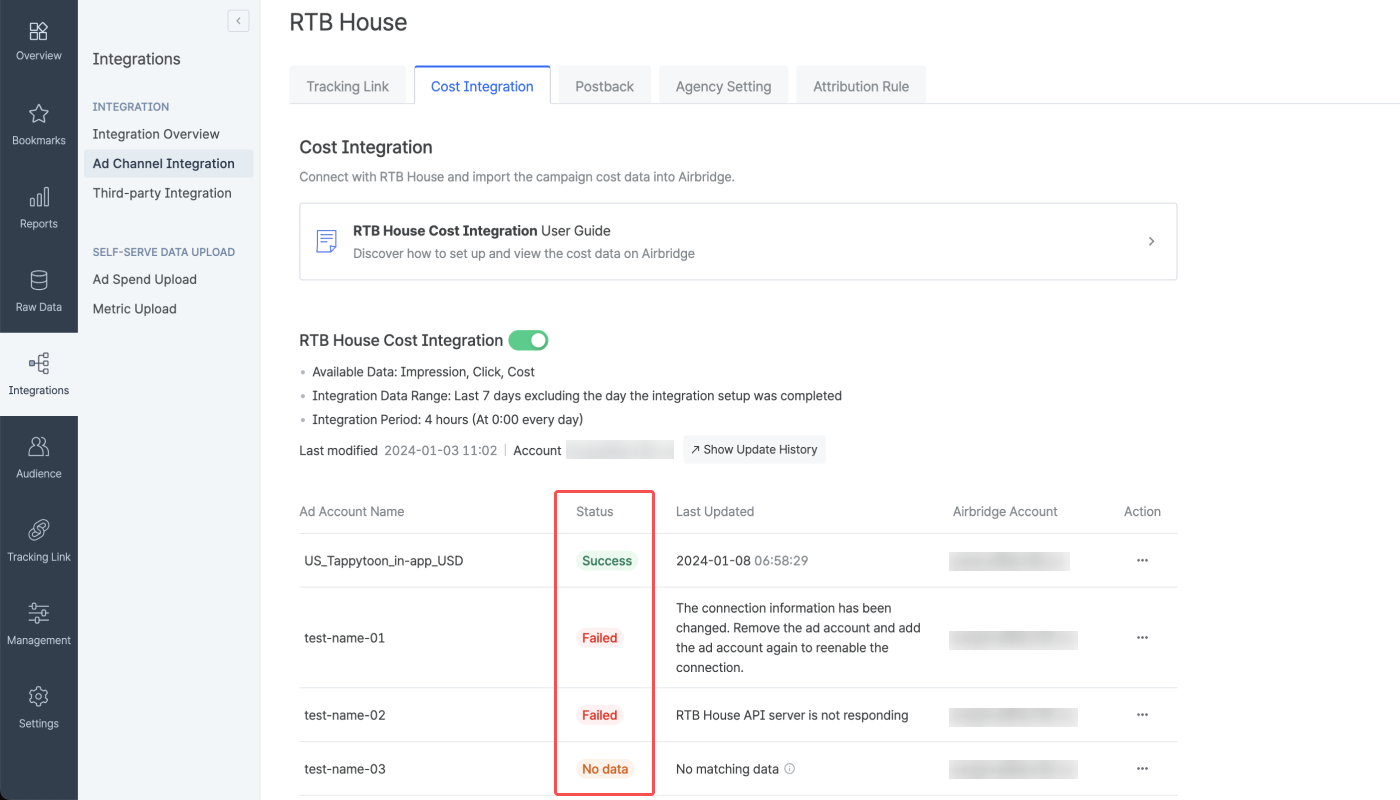
Task: Open Raw Data database icon
Action: click(x=38, y=280)
